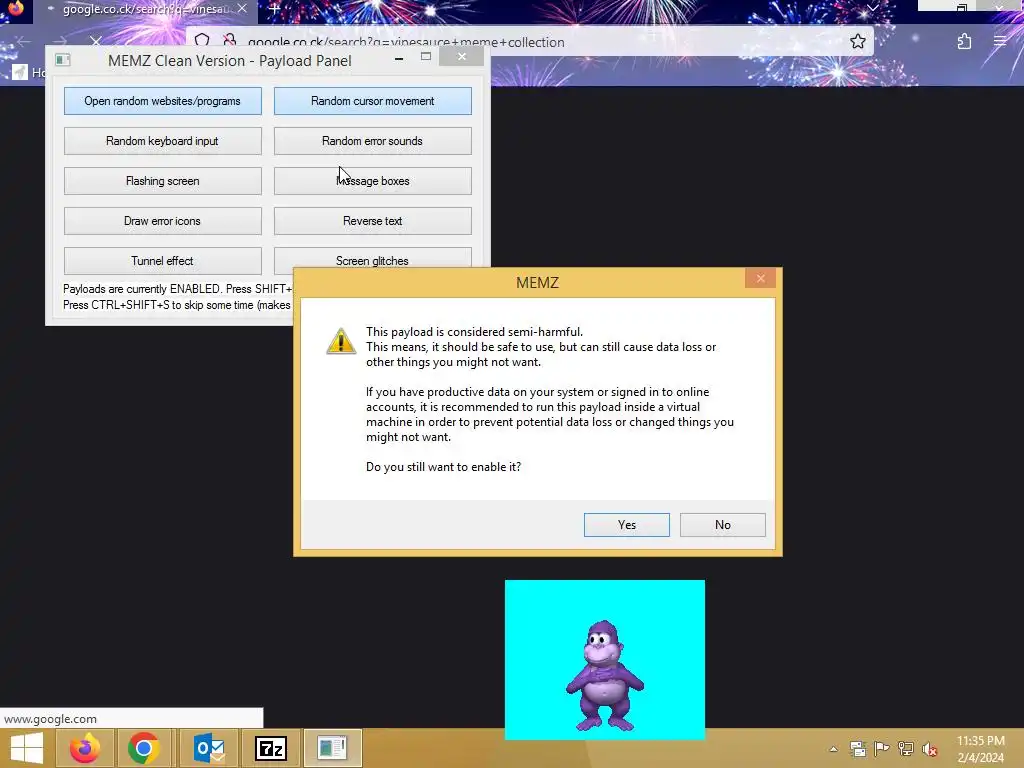Click the muted volume tray icon
Image resolution: width=1024 pixels, height=768 pixels.
pos(929,749)
